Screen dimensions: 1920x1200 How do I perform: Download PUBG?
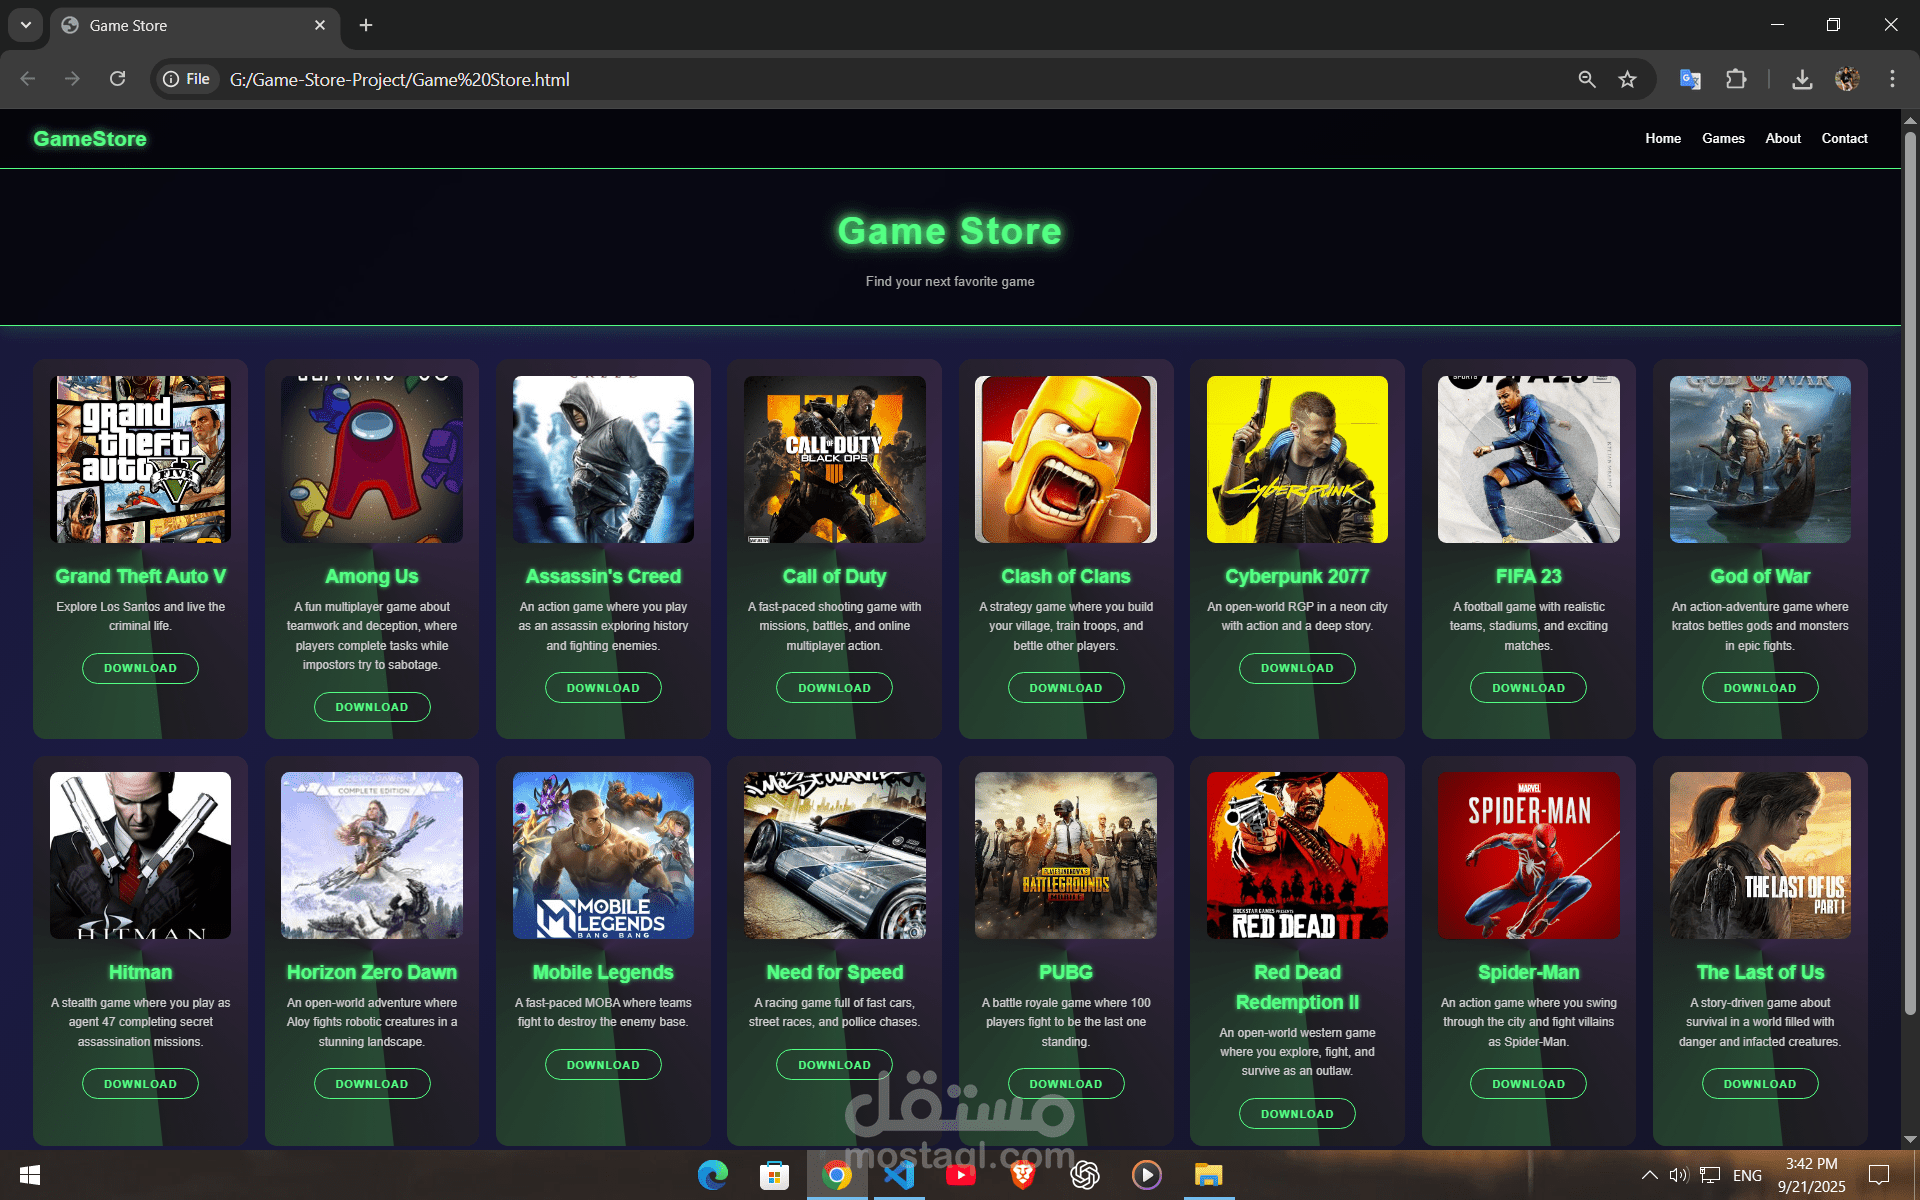[x=1066, y=1084]
